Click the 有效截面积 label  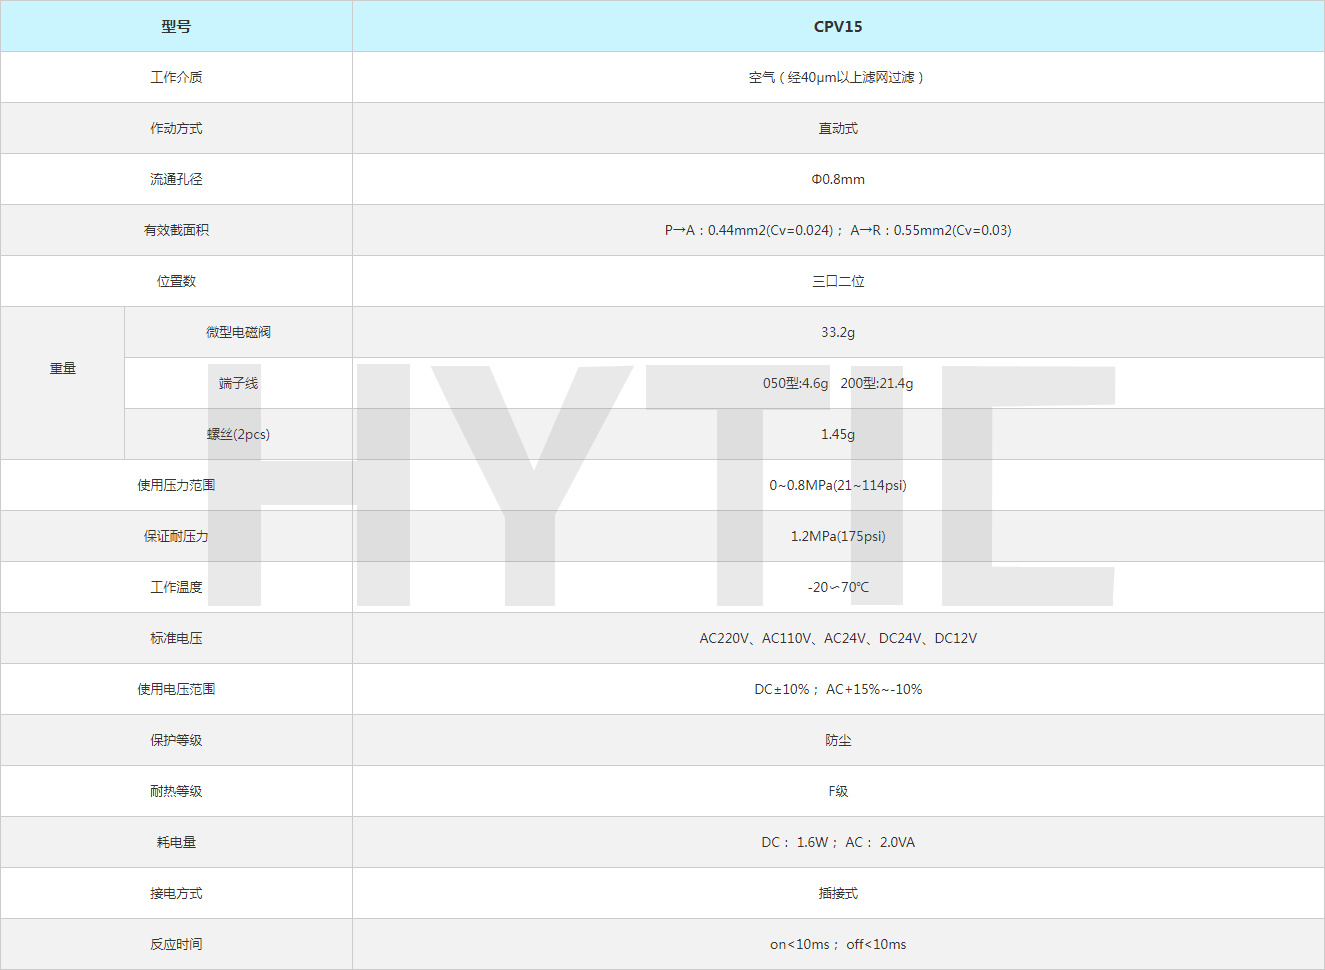click(176, 230)
